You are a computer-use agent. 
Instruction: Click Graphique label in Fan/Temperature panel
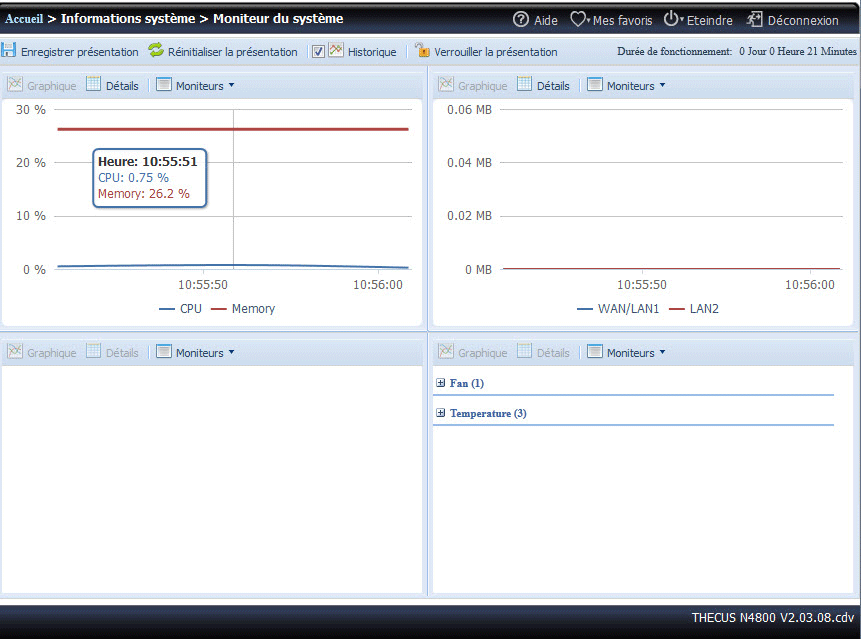483,353
